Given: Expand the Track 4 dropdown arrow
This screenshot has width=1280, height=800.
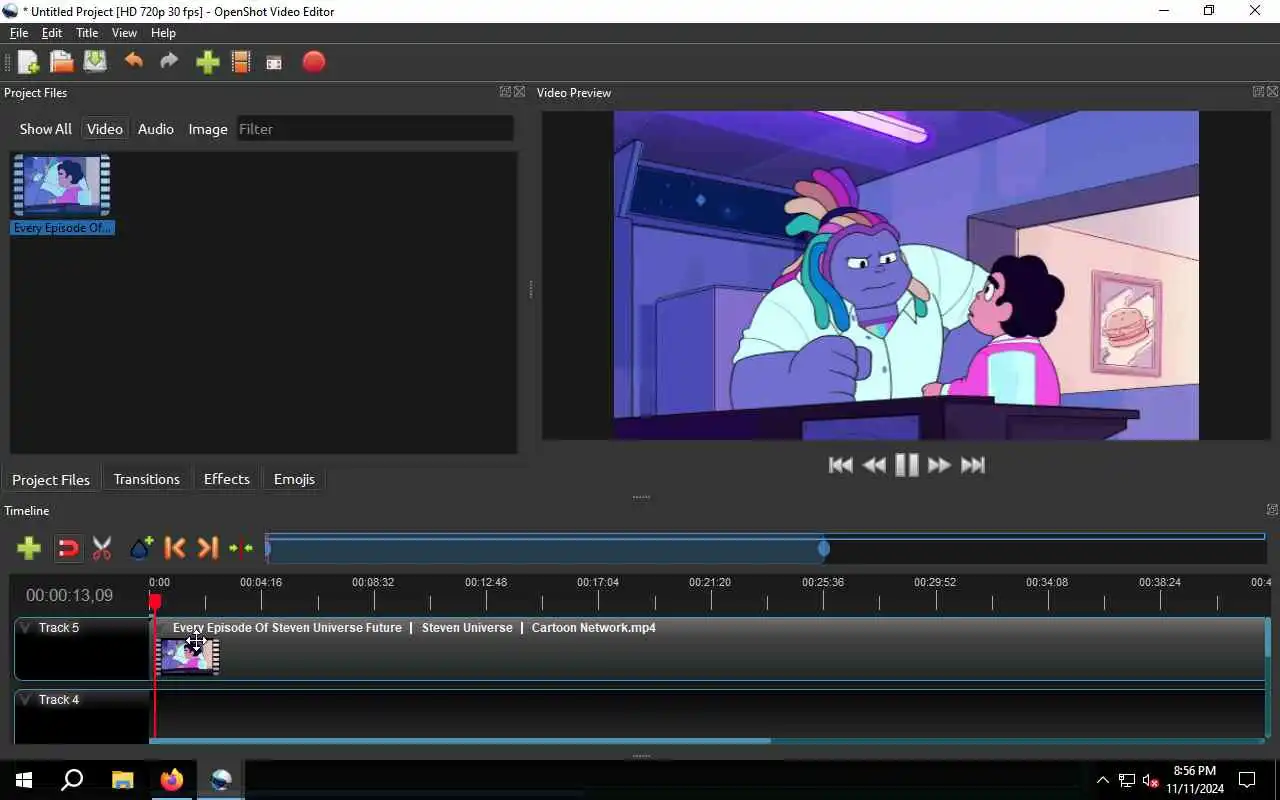Looking at the screenshot, I should (26, 700).
